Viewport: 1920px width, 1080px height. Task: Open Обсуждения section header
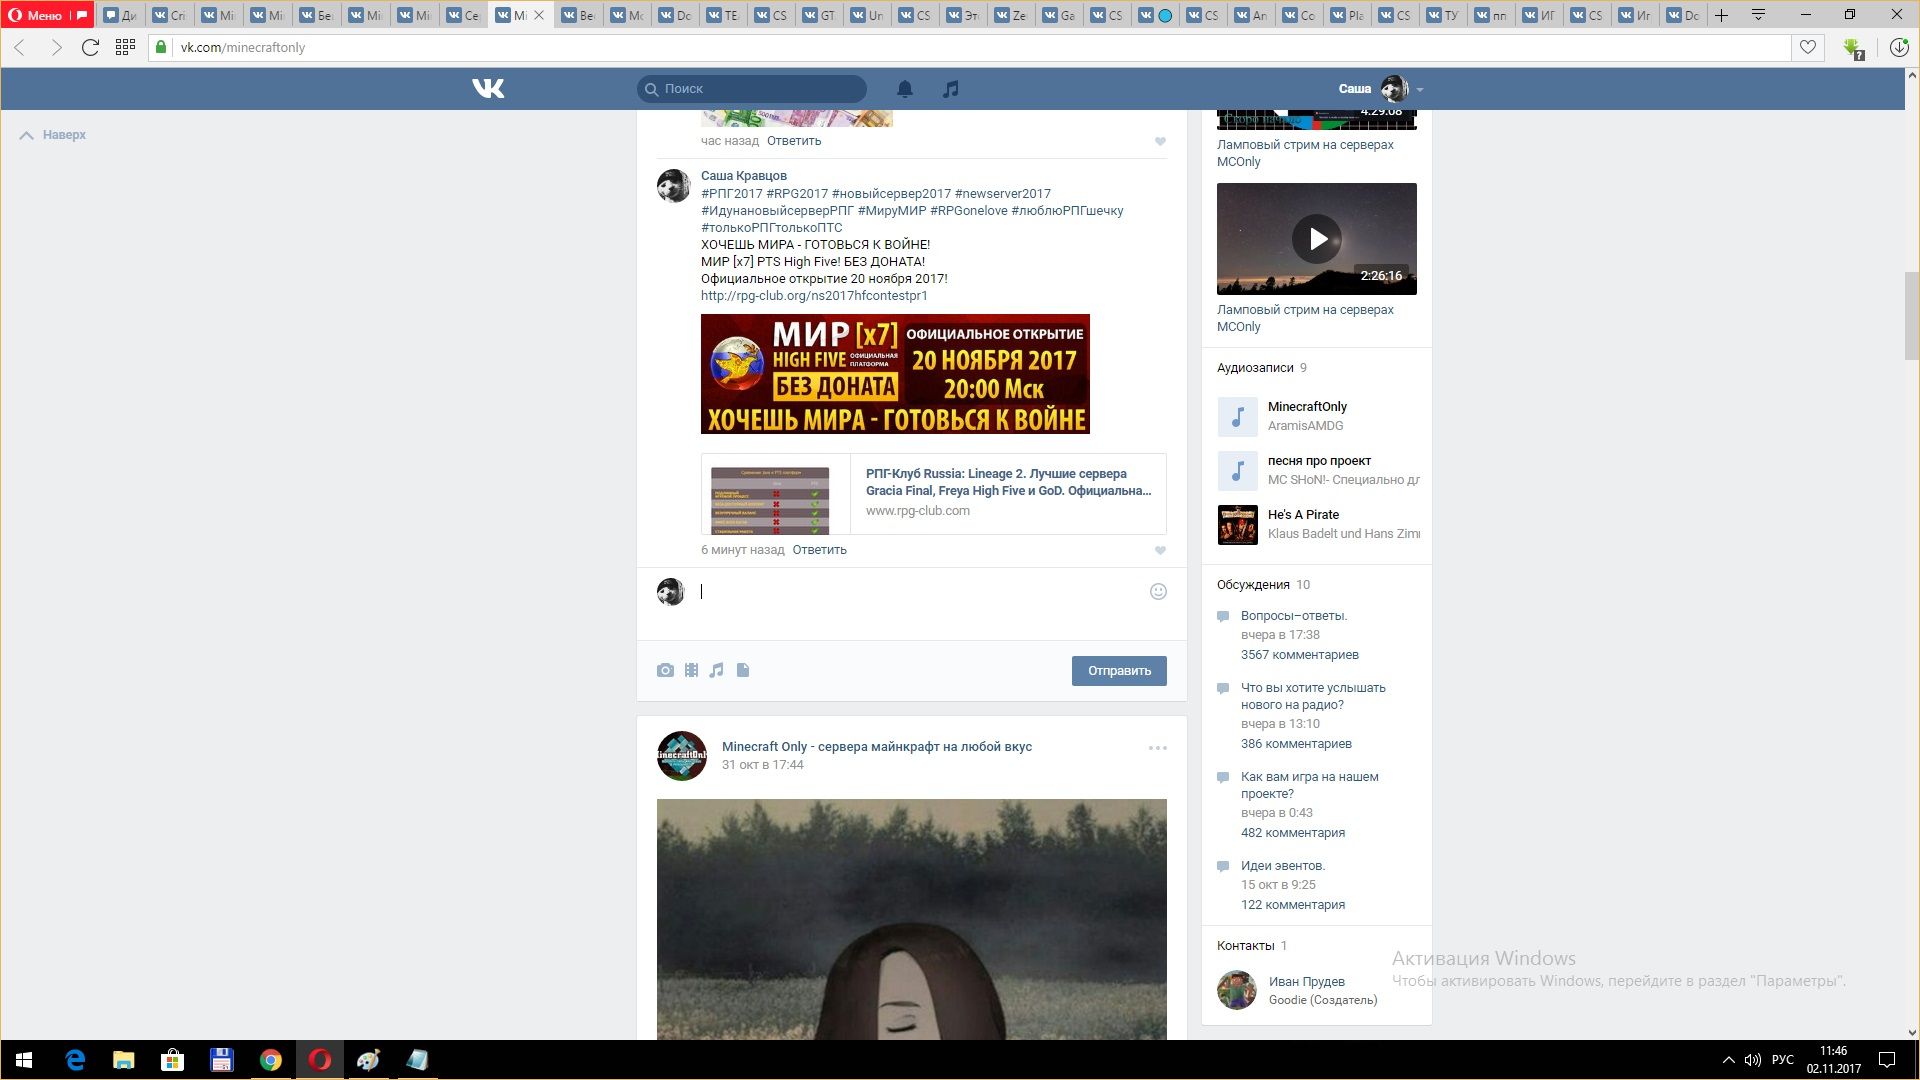(1253, 585)
